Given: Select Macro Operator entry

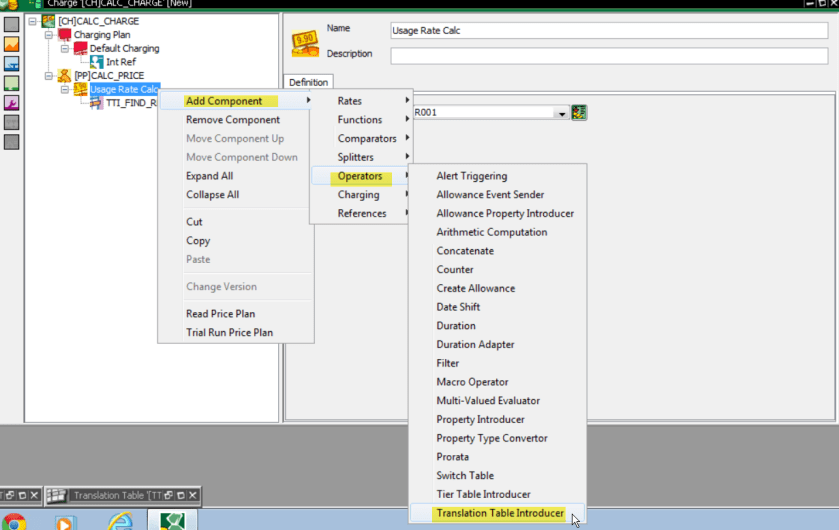Looking at the screenshot, I should point(498,382).
